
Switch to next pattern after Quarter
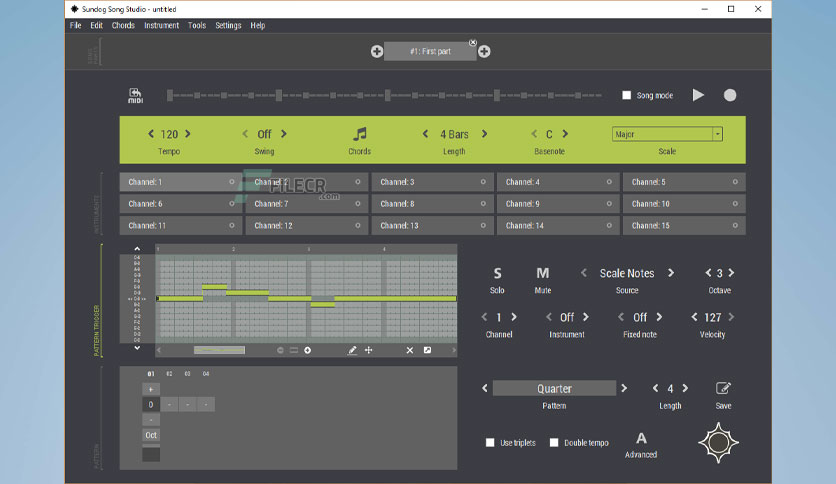point(624,389)
